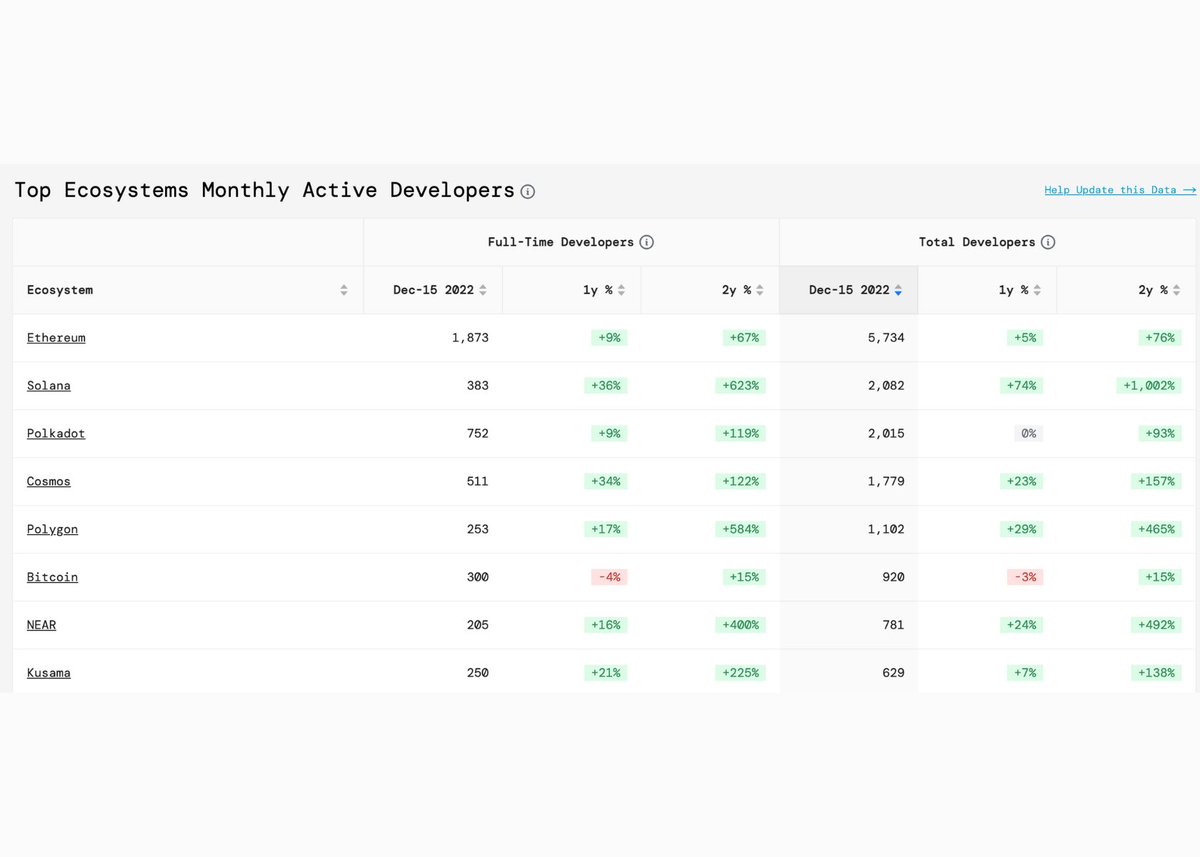Click Polygon total 2y badge +465%
The image size is (1200, 857).
pos(1156,530)
